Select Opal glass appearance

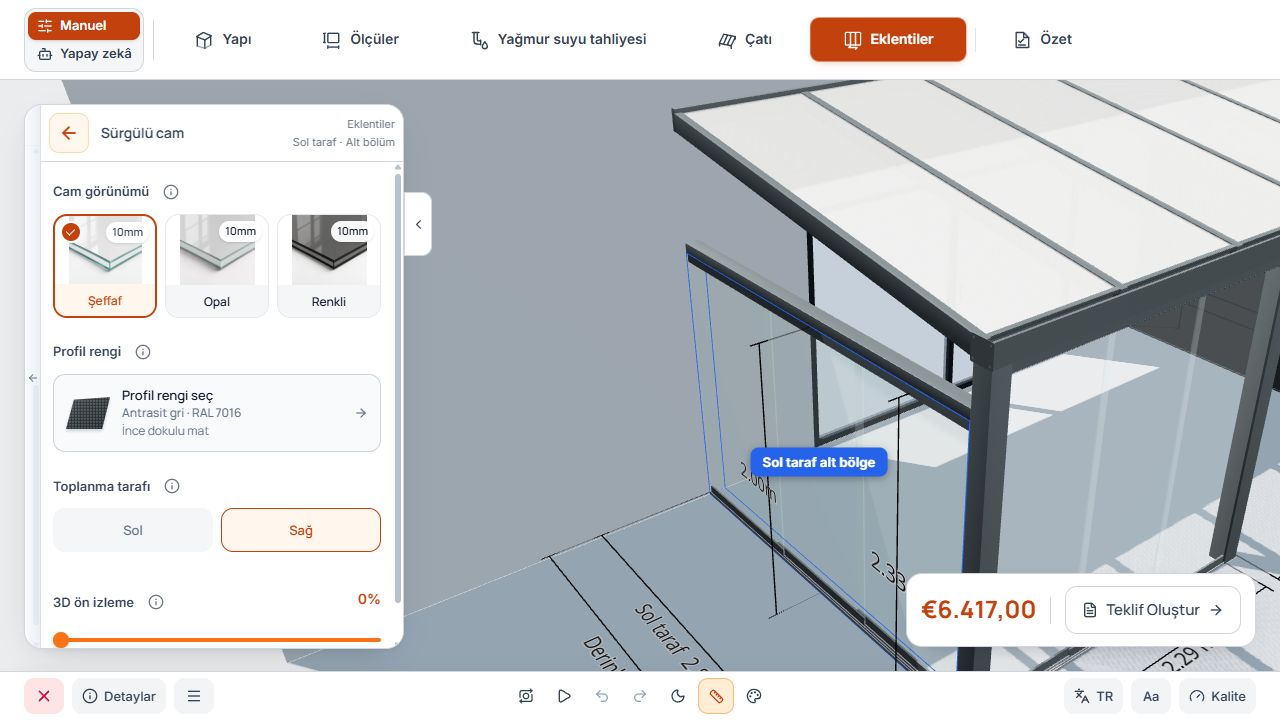click(x=217, y=266)
